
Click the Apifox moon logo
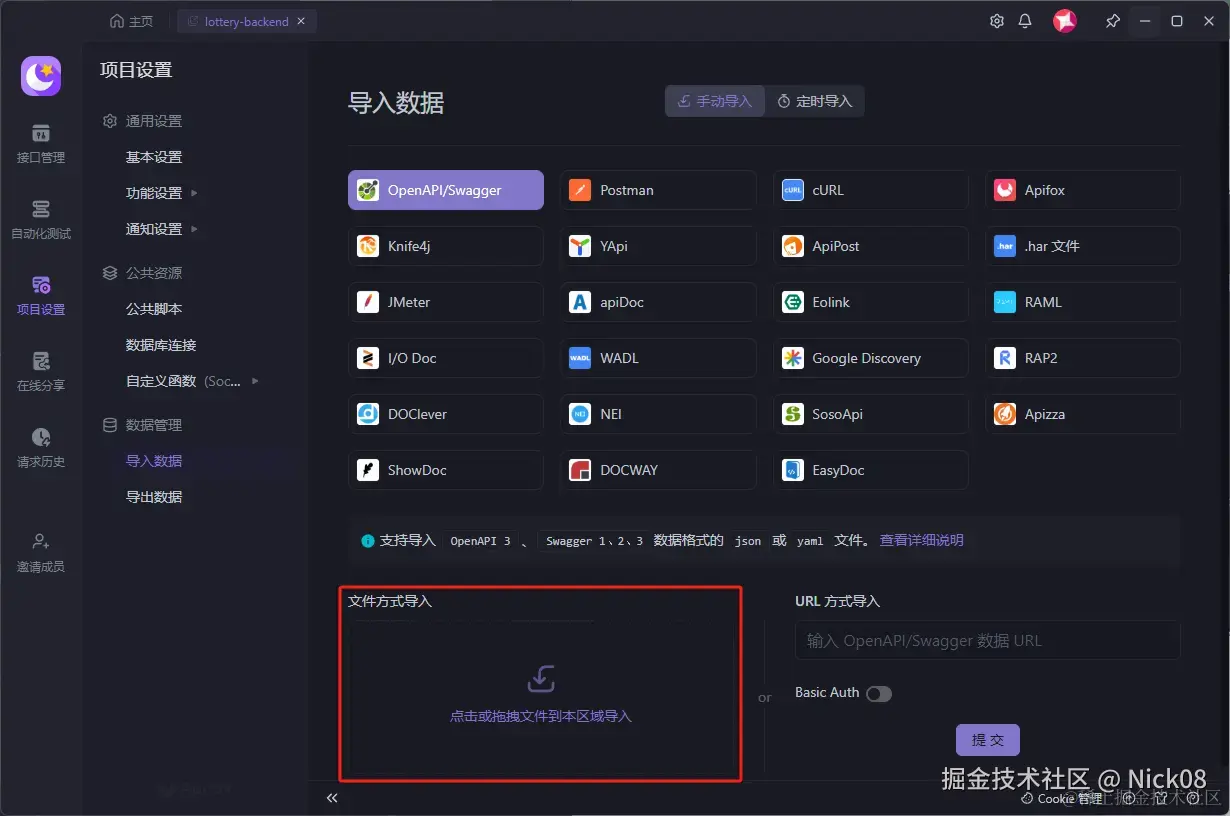(x=41, y=76)
